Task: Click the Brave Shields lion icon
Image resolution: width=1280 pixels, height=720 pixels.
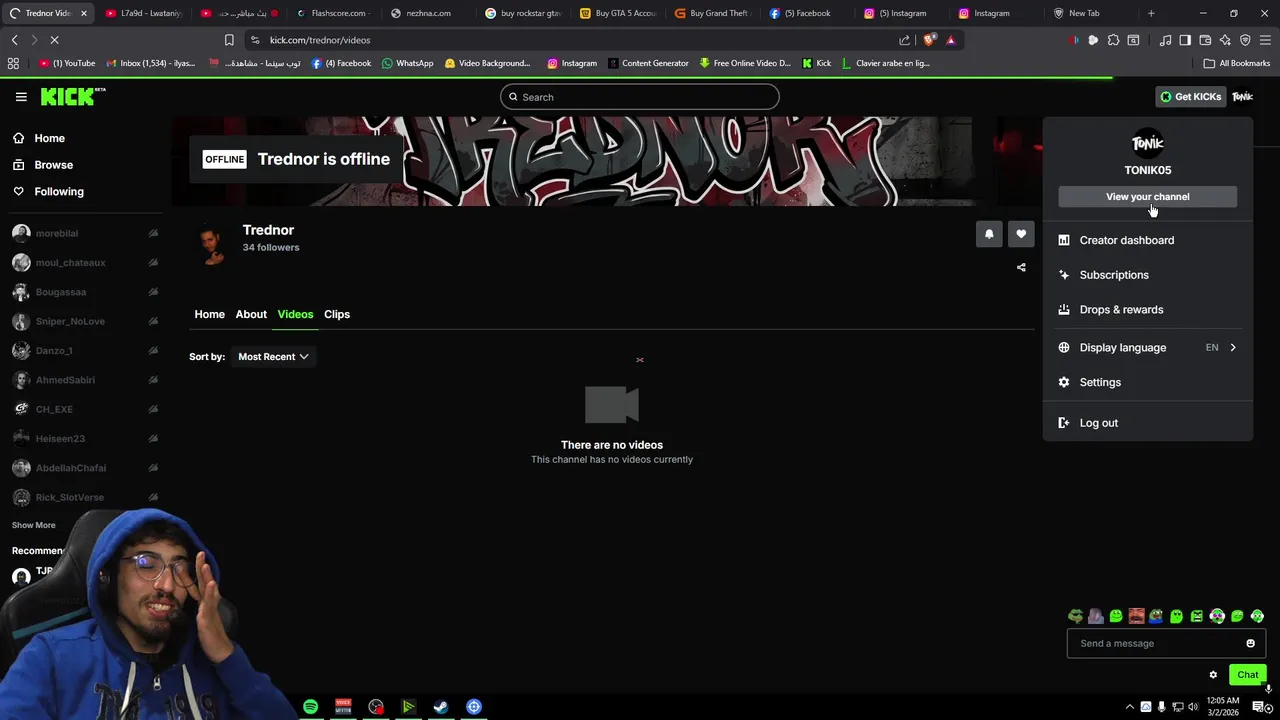Action: pos(929,40)
